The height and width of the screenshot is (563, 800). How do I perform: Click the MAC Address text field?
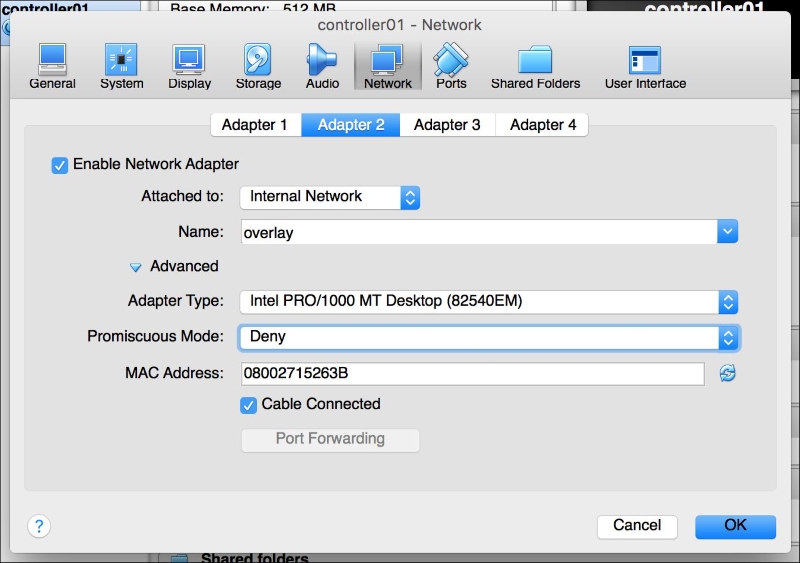(472, 374)
